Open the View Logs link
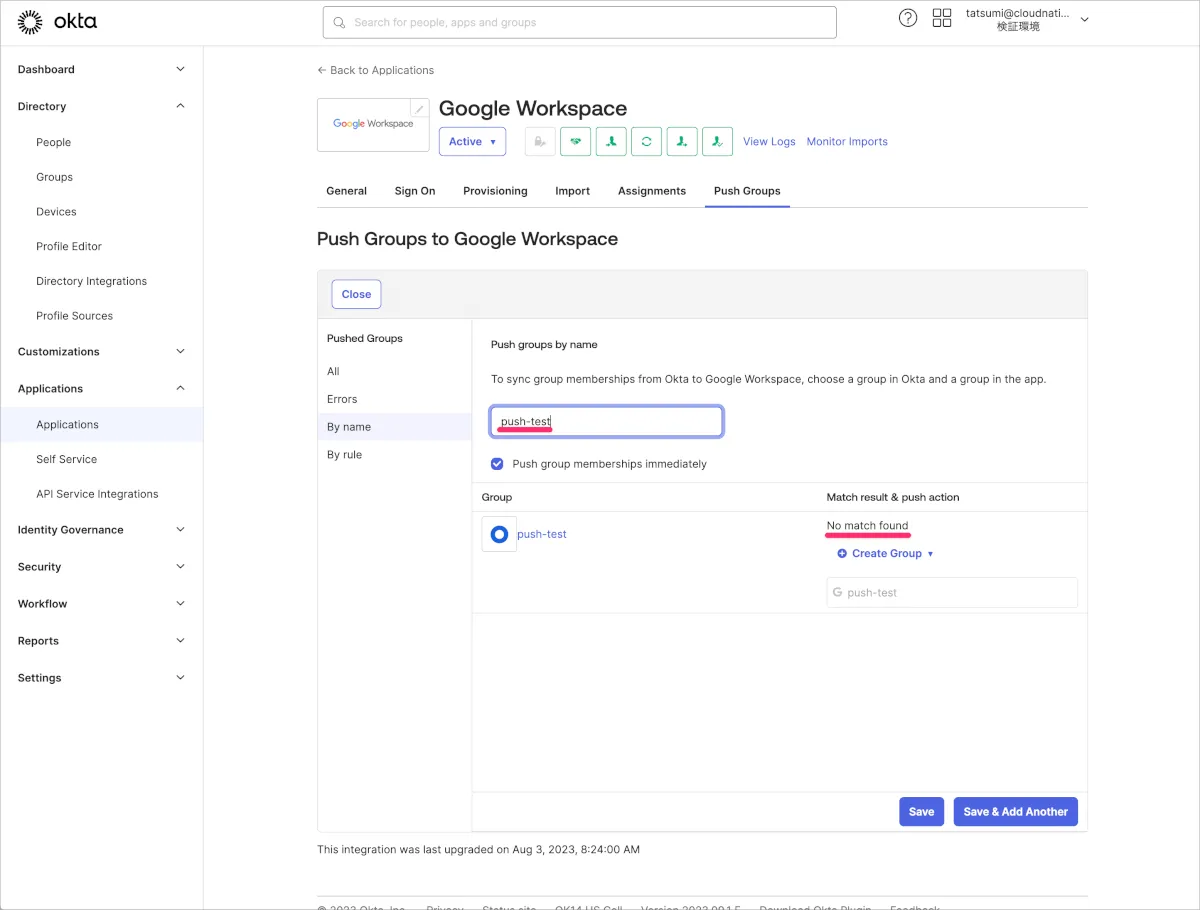 point(769,142)
